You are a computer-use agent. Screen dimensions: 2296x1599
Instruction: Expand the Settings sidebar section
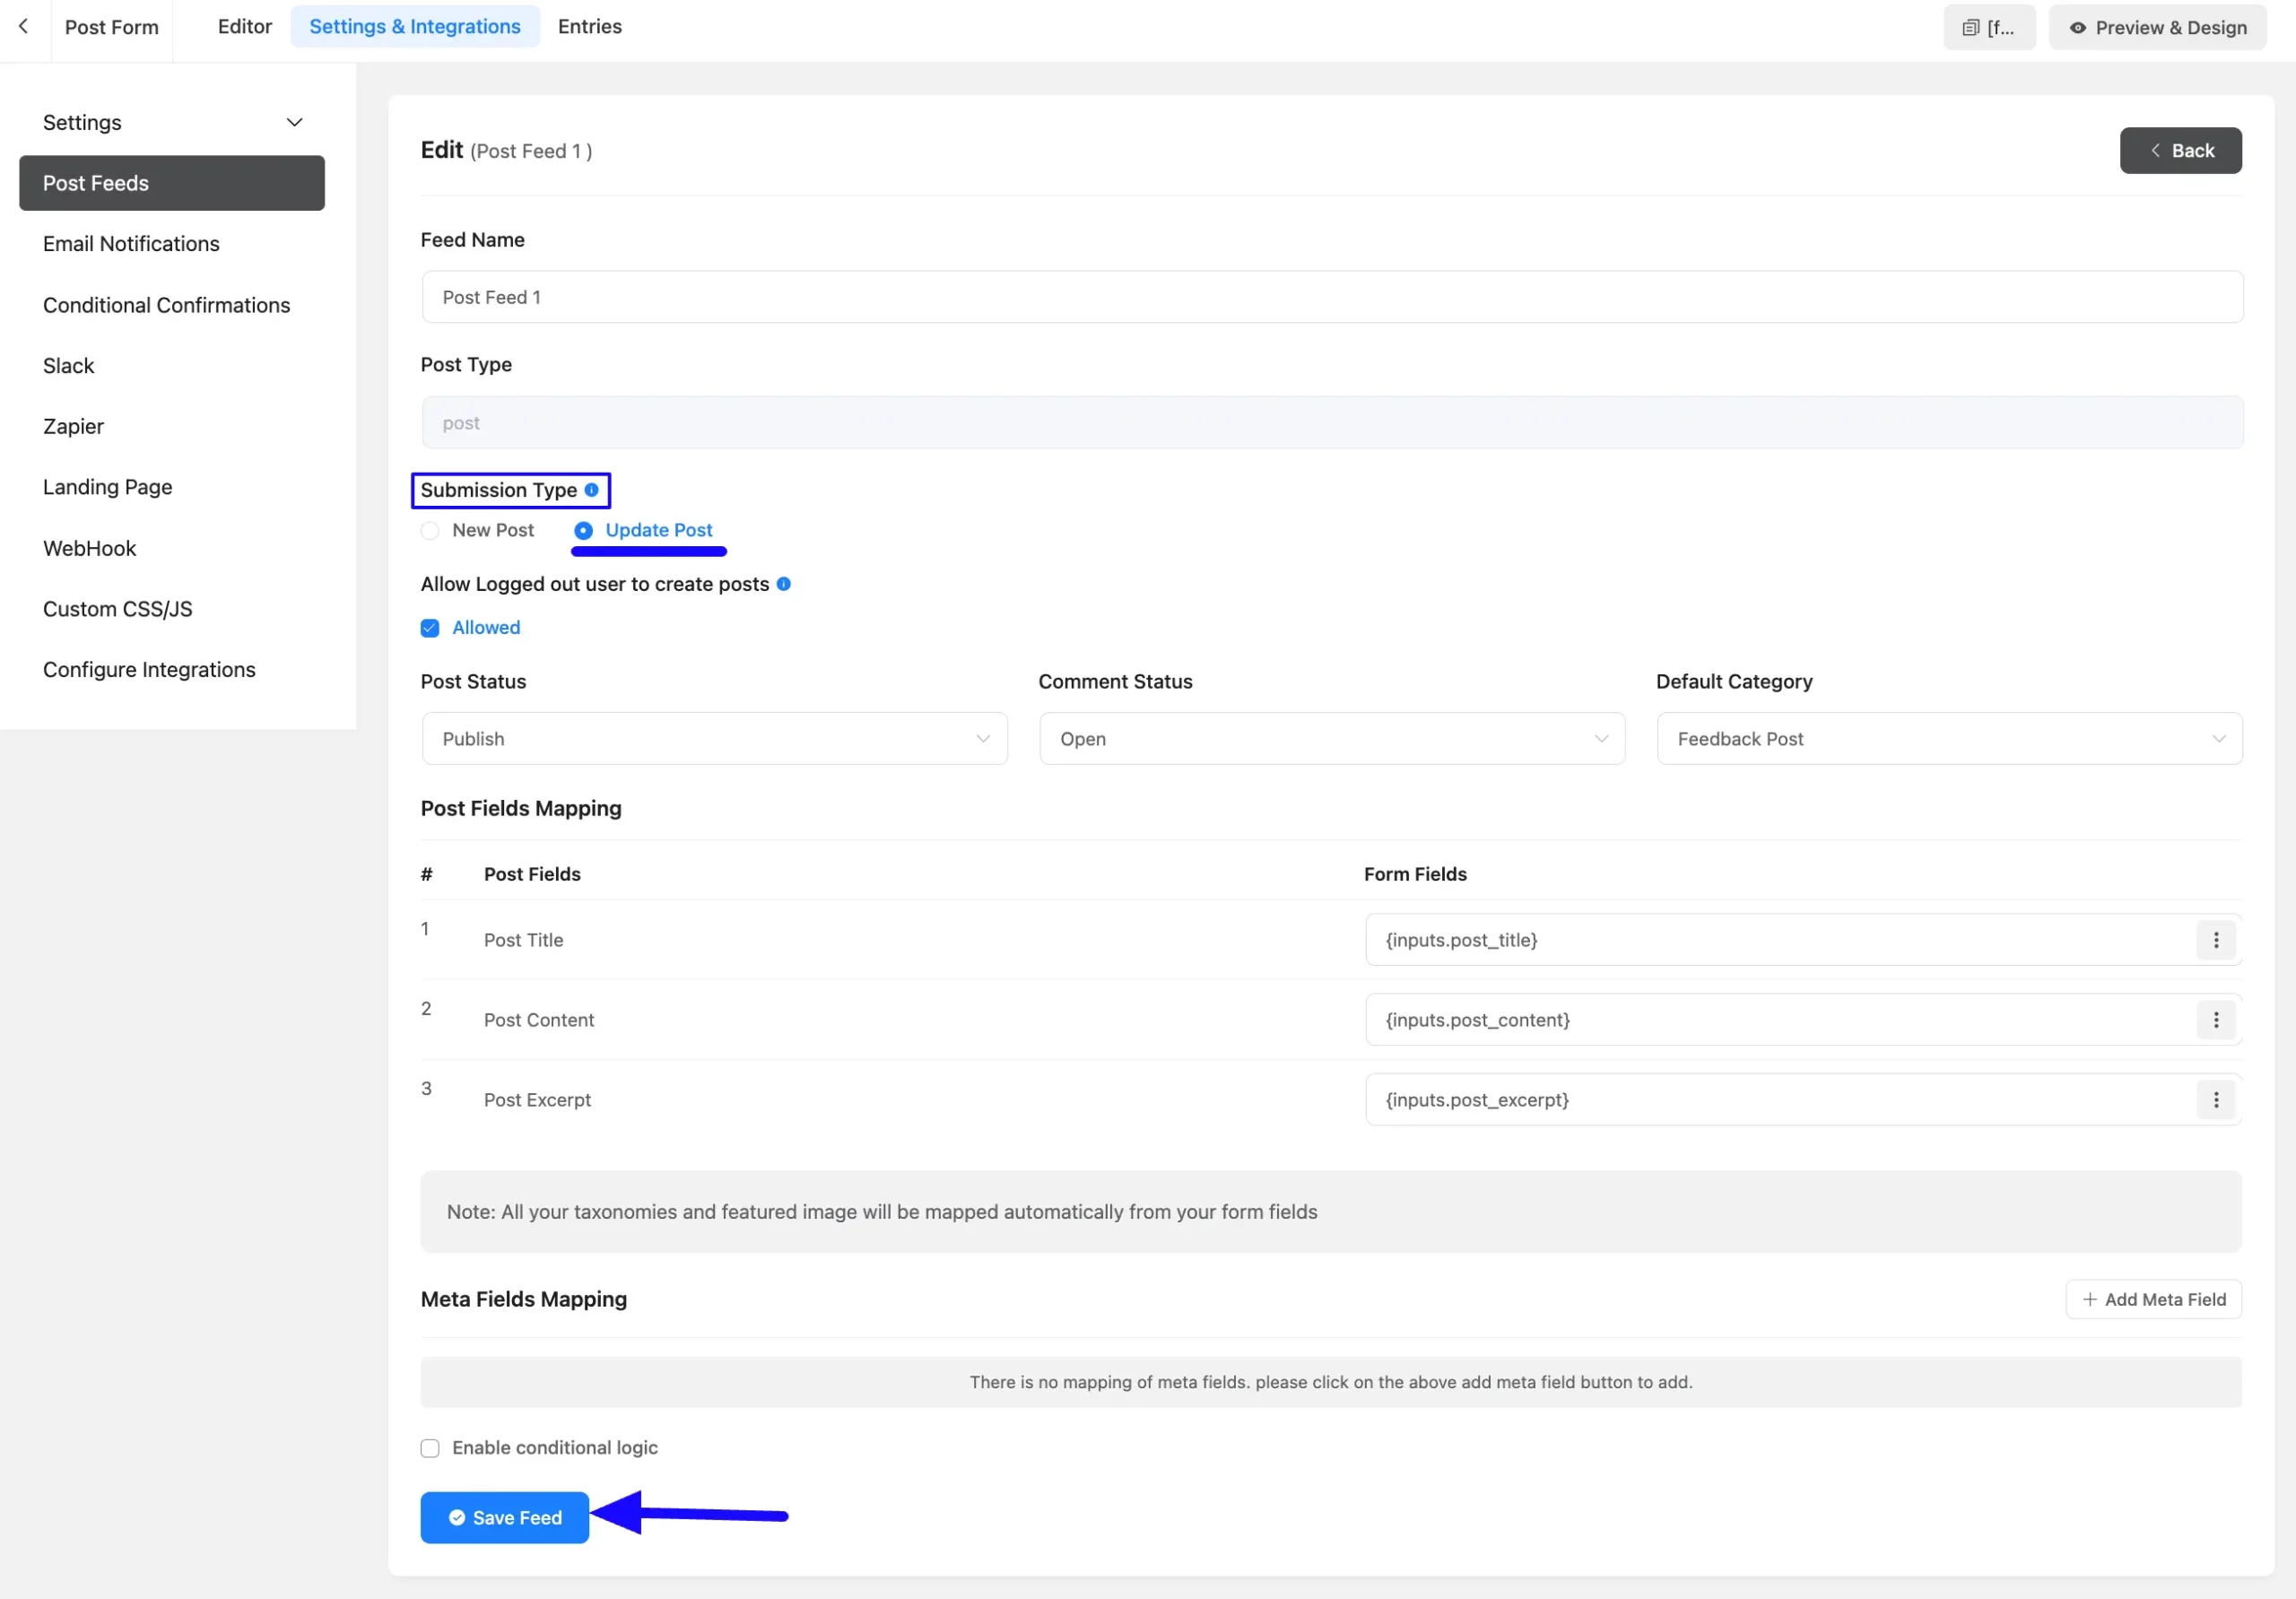coord(172,122)
